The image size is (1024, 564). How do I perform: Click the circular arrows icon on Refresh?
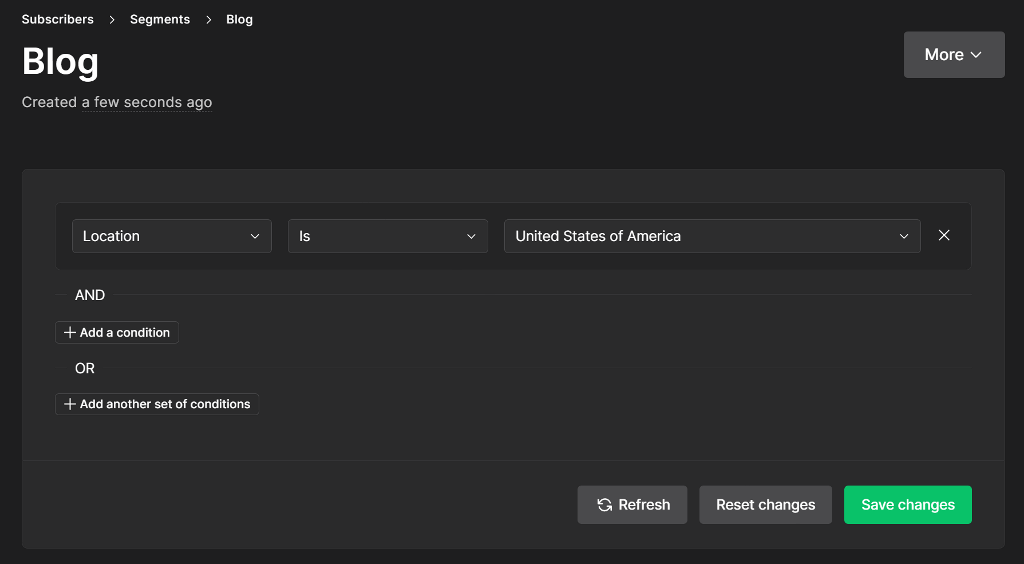tap(604, 505)
